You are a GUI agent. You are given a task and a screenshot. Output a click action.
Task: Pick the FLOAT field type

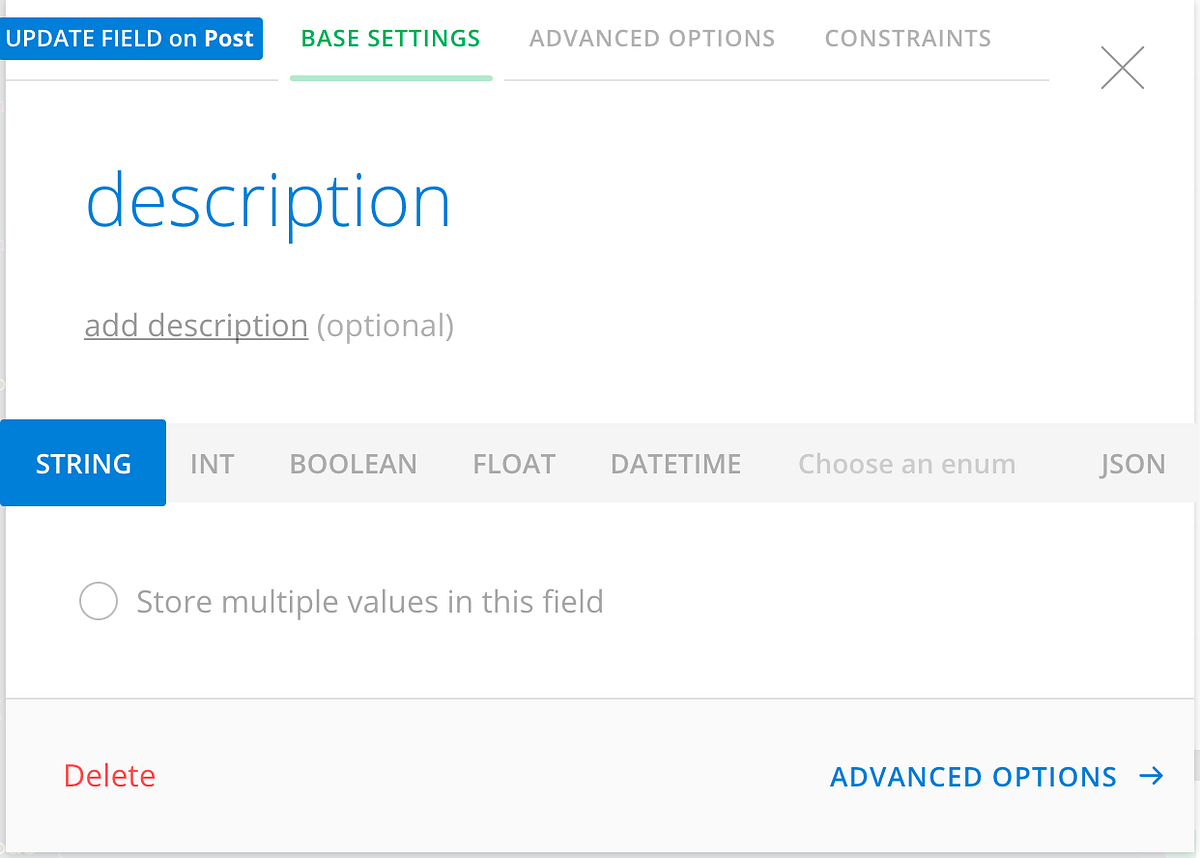click(514, 464)
